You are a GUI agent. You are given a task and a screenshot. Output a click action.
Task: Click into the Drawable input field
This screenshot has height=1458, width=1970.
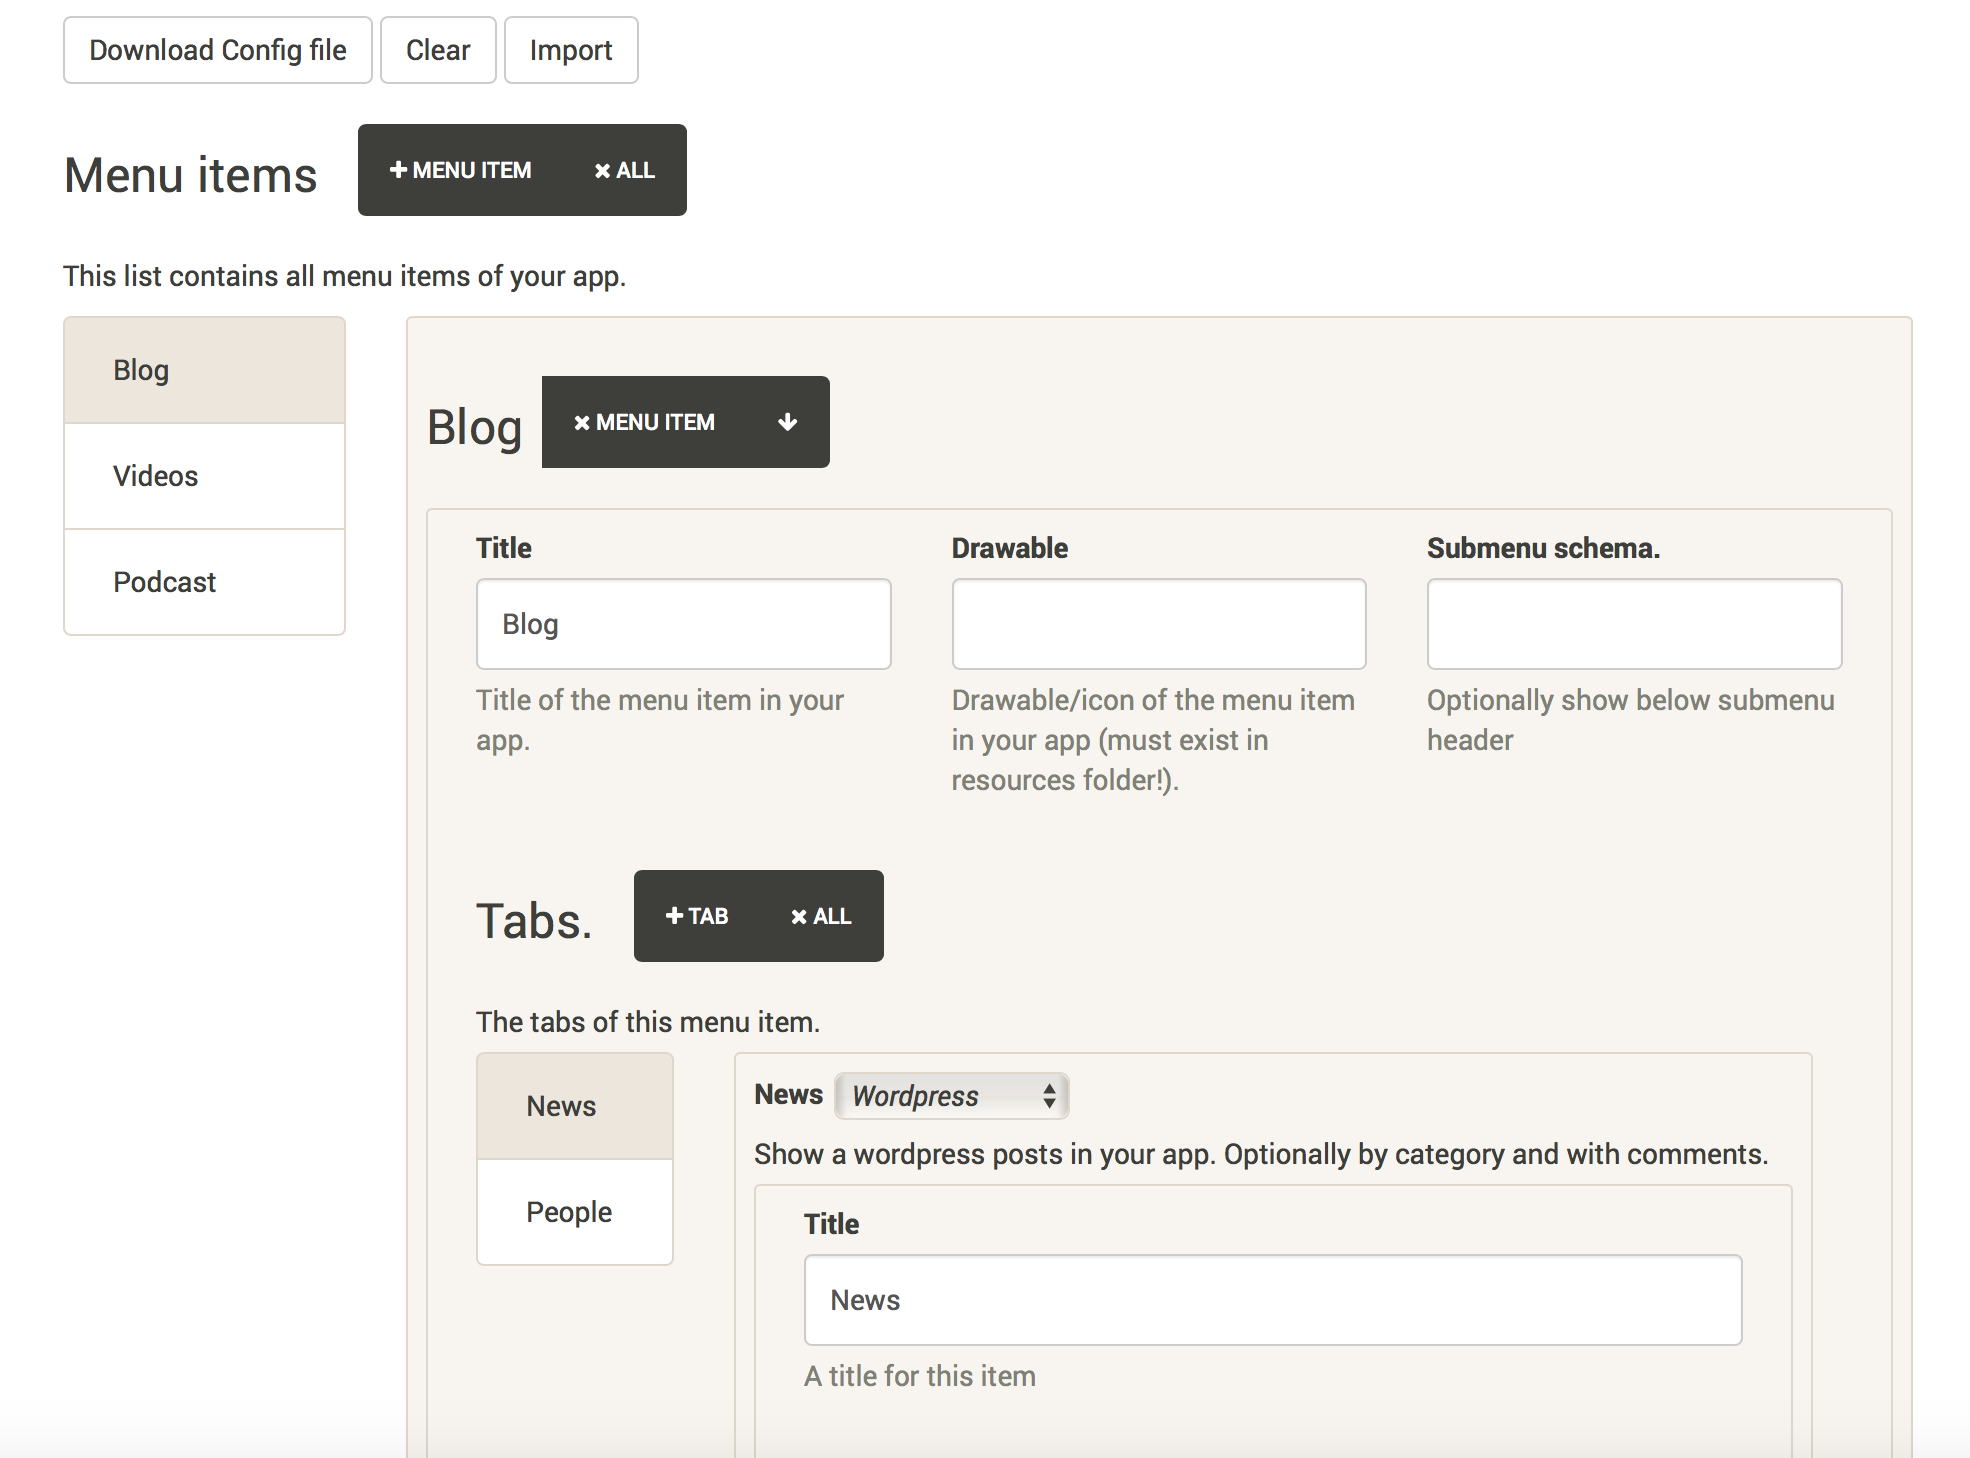click(x=1158, y=624)
